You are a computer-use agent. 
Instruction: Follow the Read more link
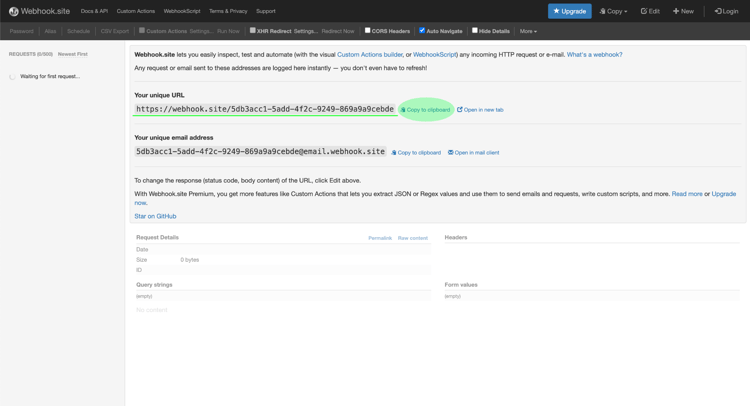[x=687, y=194]
